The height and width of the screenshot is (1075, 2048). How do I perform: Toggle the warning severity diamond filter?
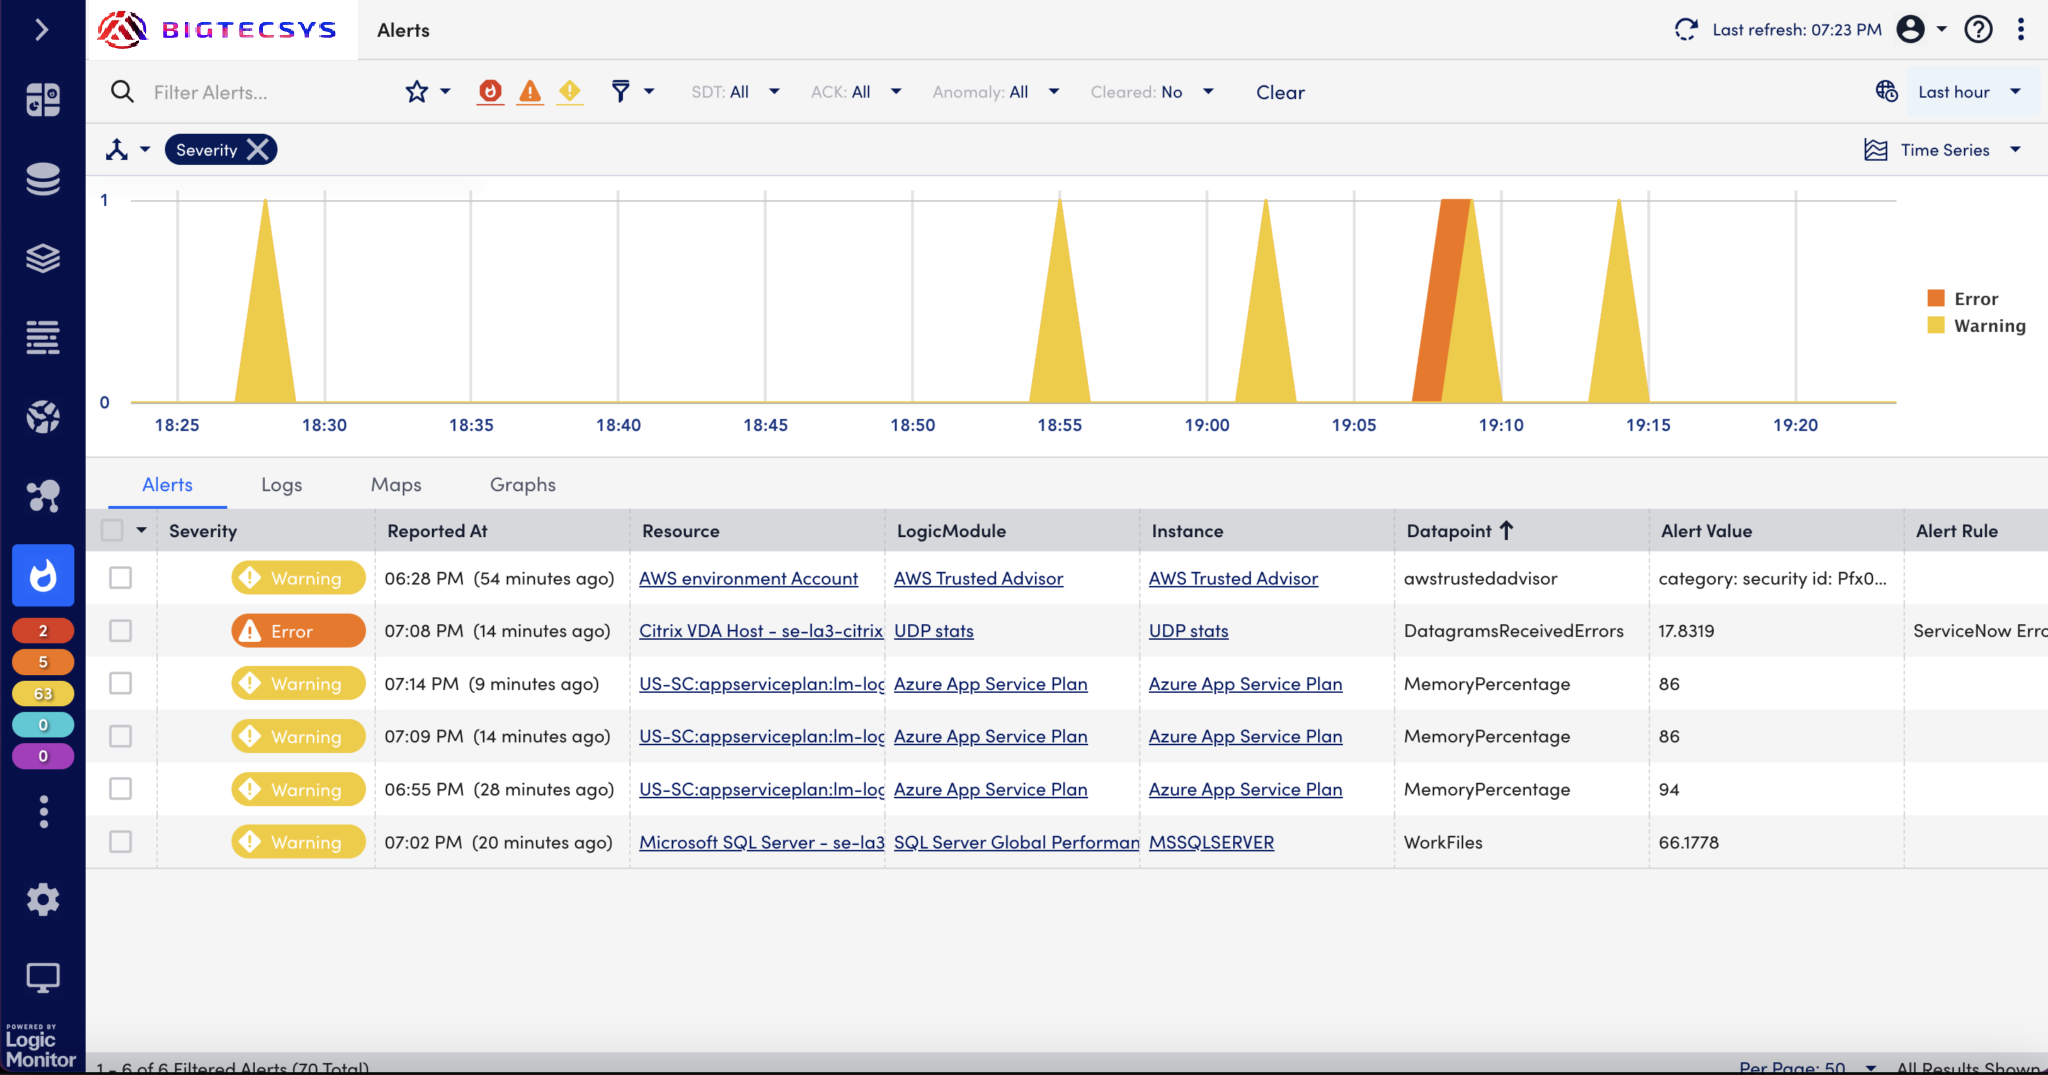(x=570, y=92)
